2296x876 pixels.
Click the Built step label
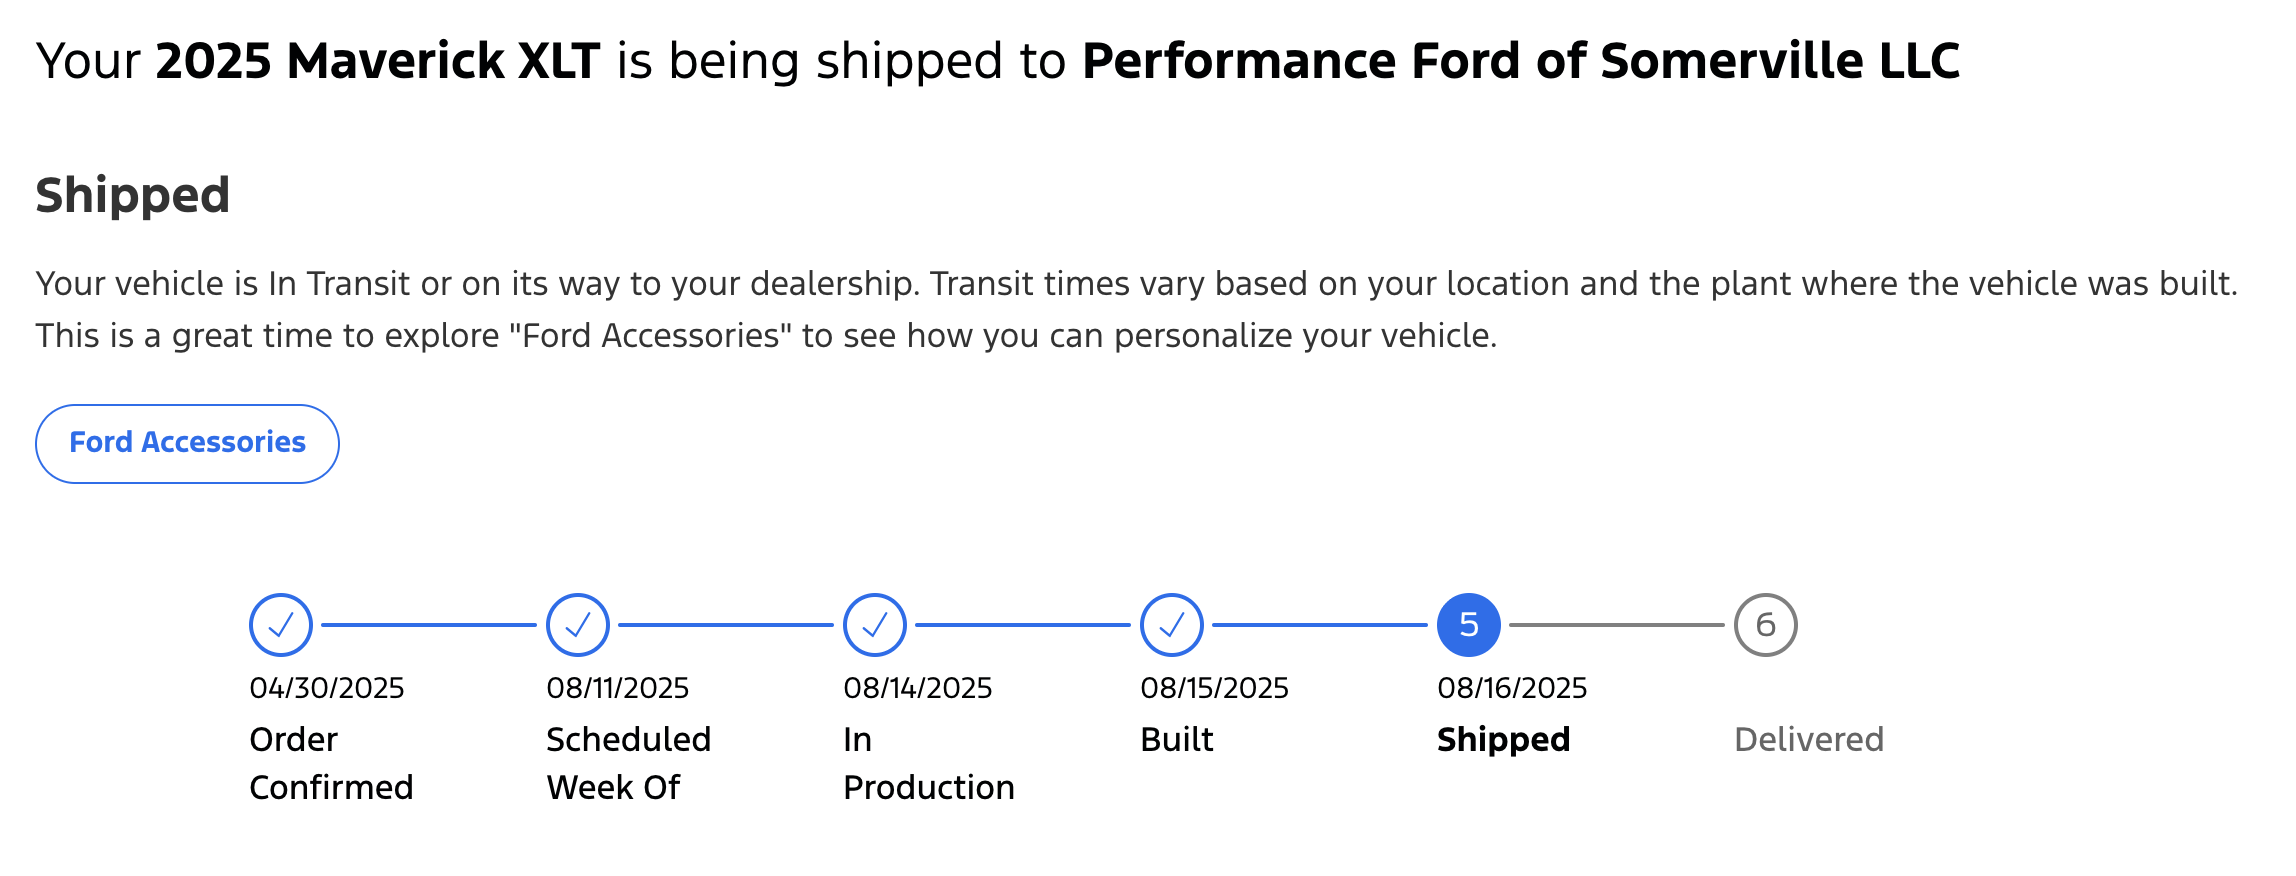[1176, 740]
